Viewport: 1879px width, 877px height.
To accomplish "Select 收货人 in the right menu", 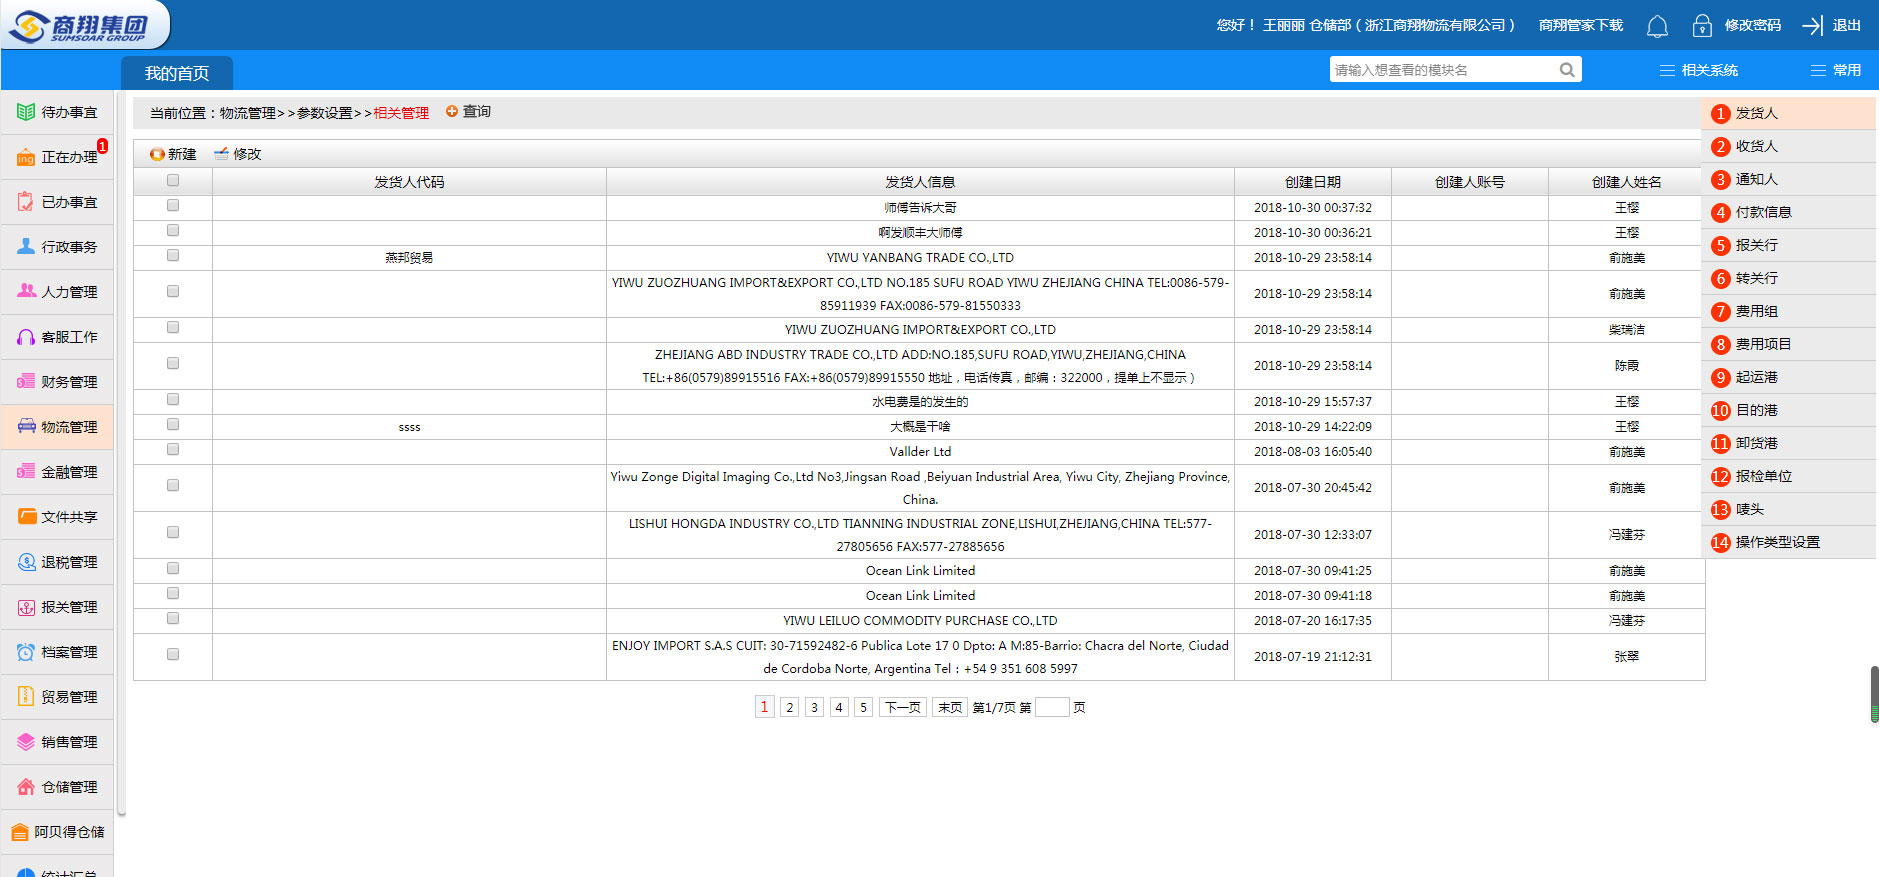I will 1788,146.
